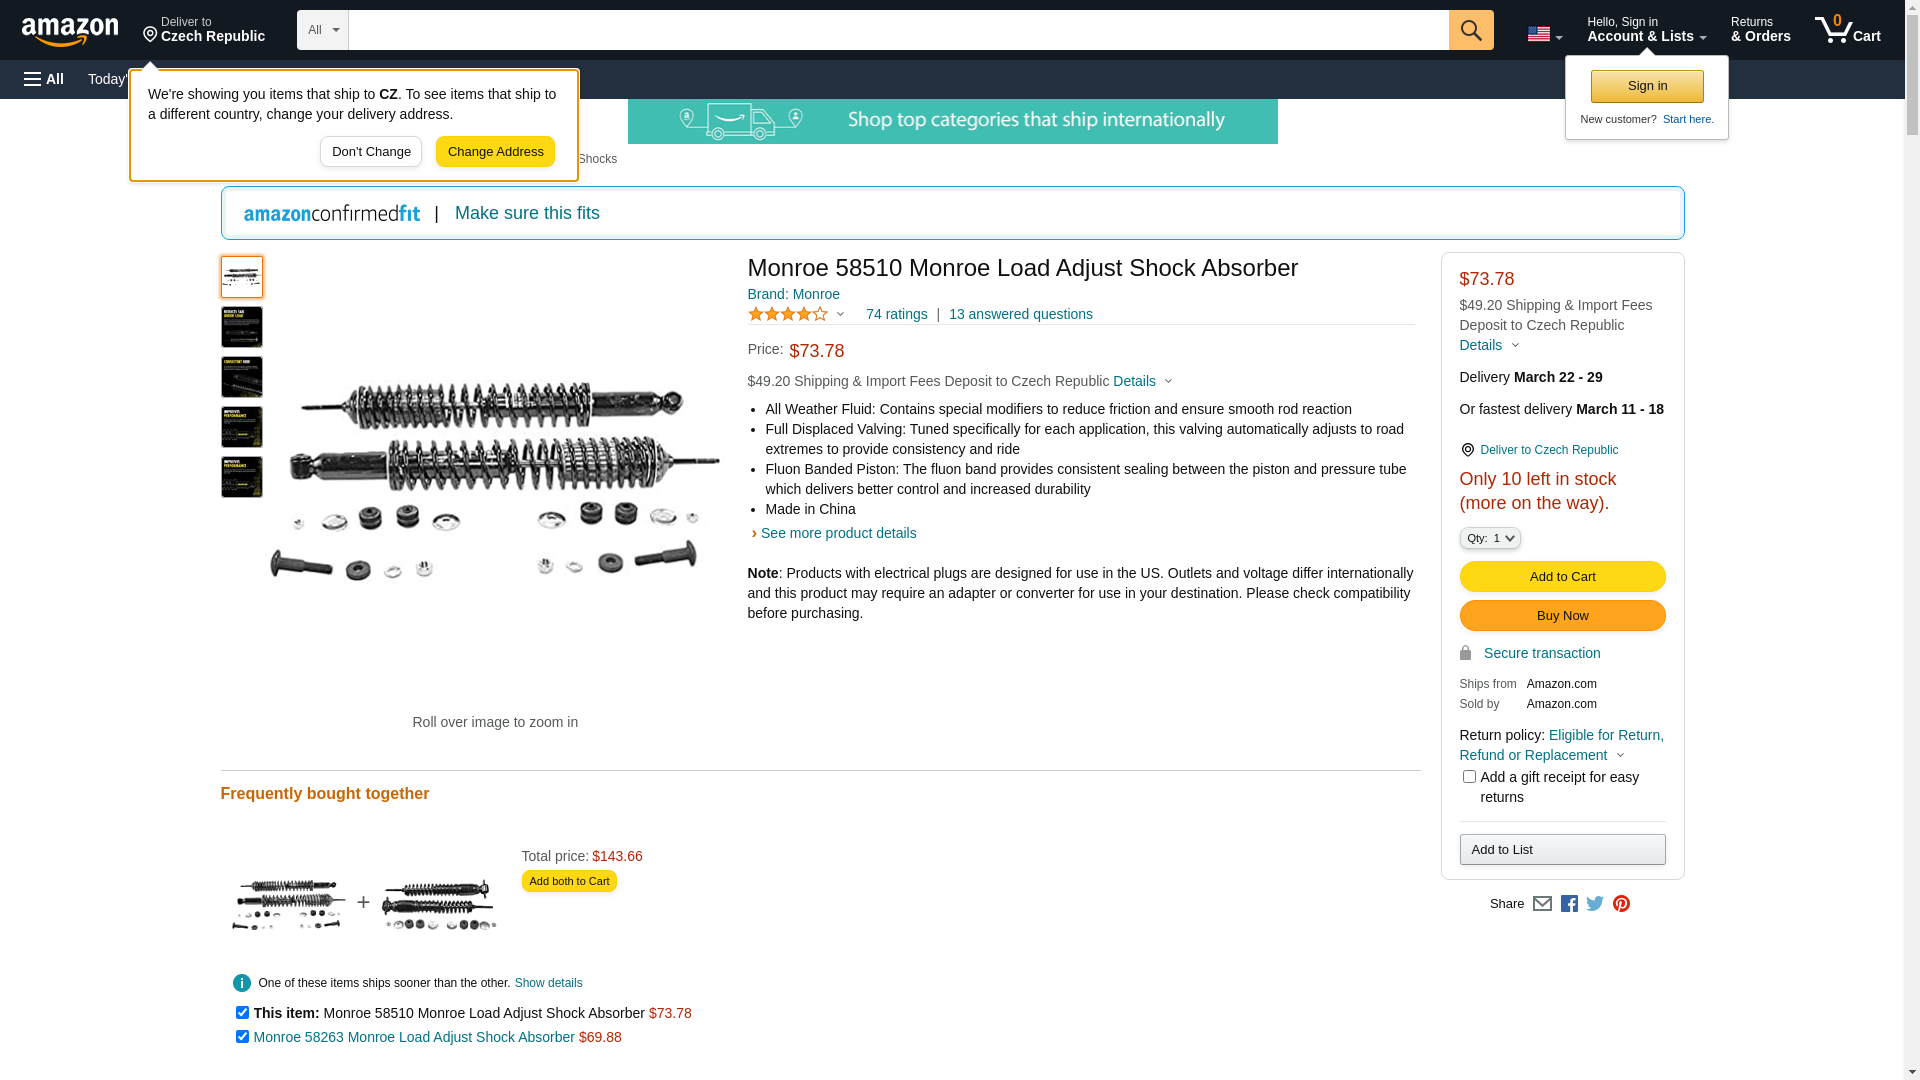Screen dimensions: 1920x1080
Task: Open the cart icon
Action: (1847, 30)
